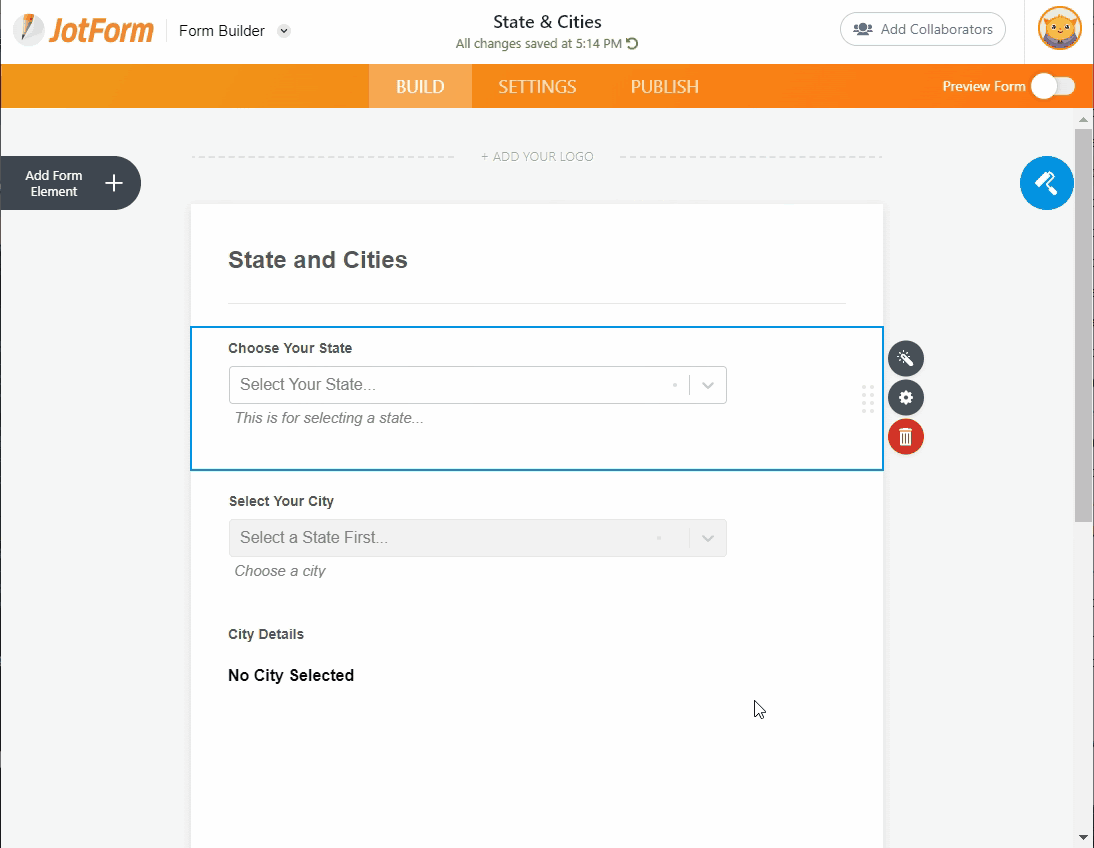
Task: Open the Select Your State dropdown
Action: (477, 385)
